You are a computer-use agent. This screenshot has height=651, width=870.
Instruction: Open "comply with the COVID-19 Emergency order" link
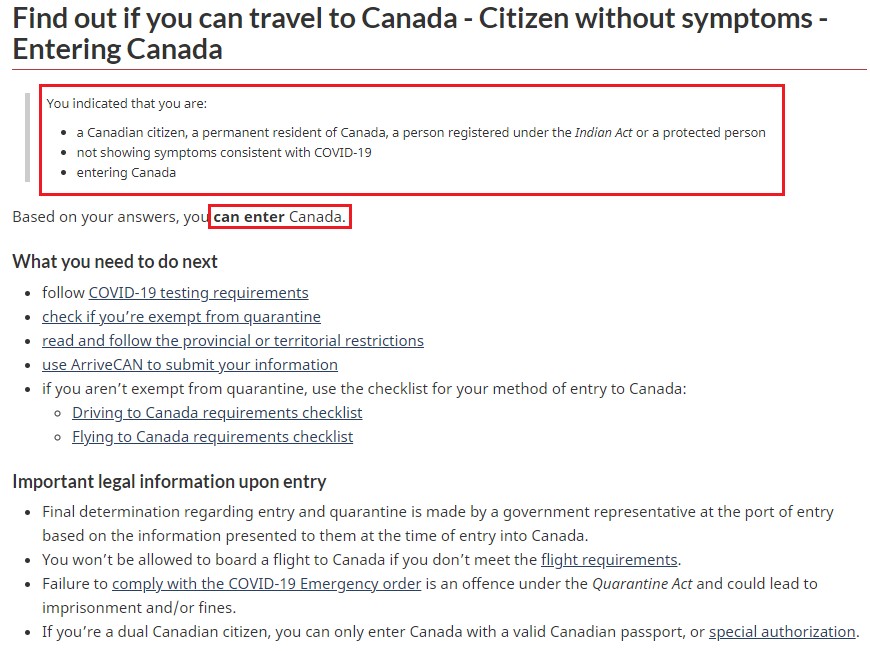click(266, 584)
